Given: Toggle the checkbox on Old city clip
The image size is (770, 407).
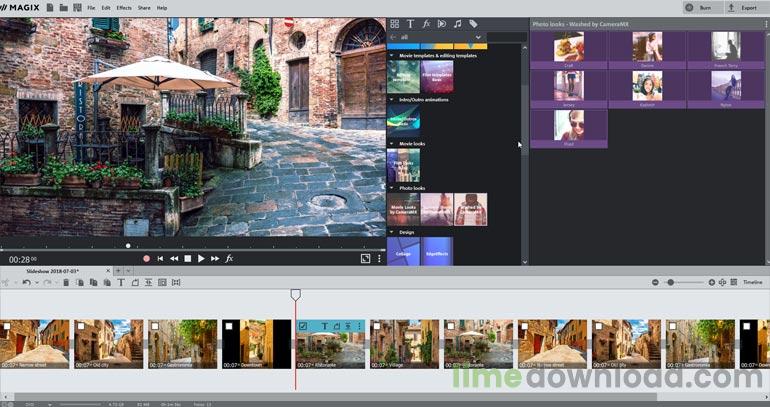Looking at the screenshot, I should click(x=80, y=326).
